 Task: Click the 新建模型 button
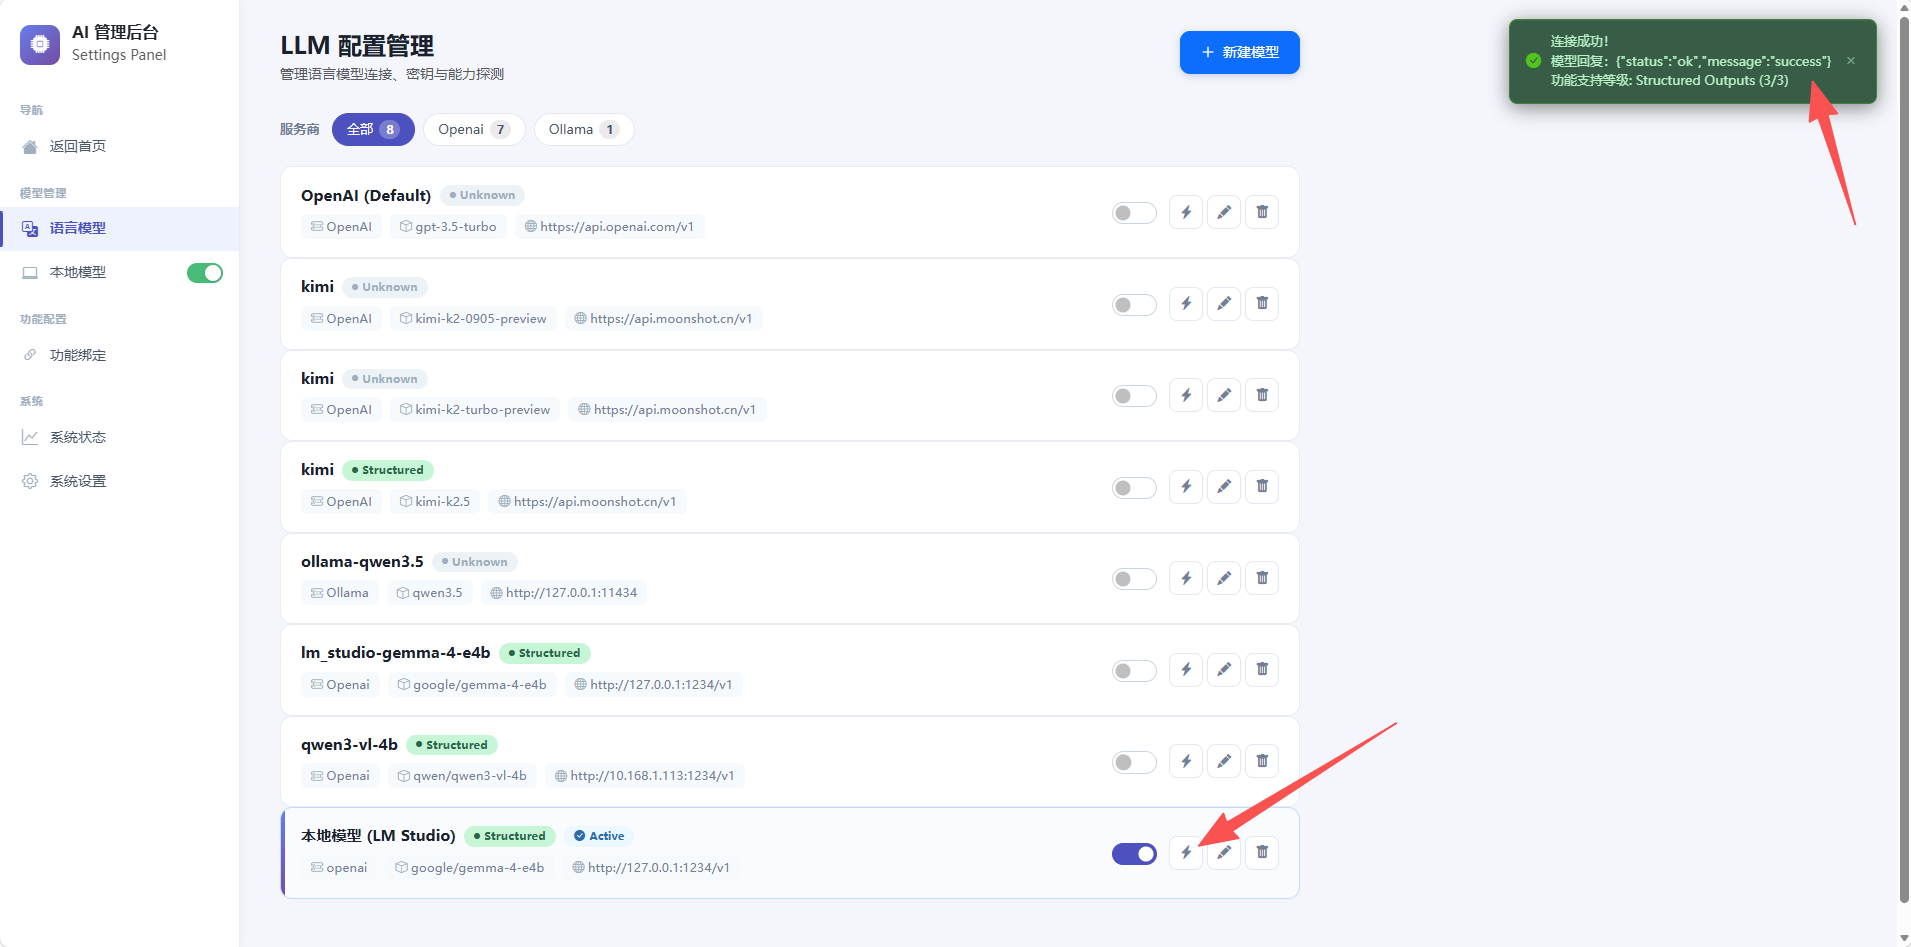click(x=1240, y=52)
